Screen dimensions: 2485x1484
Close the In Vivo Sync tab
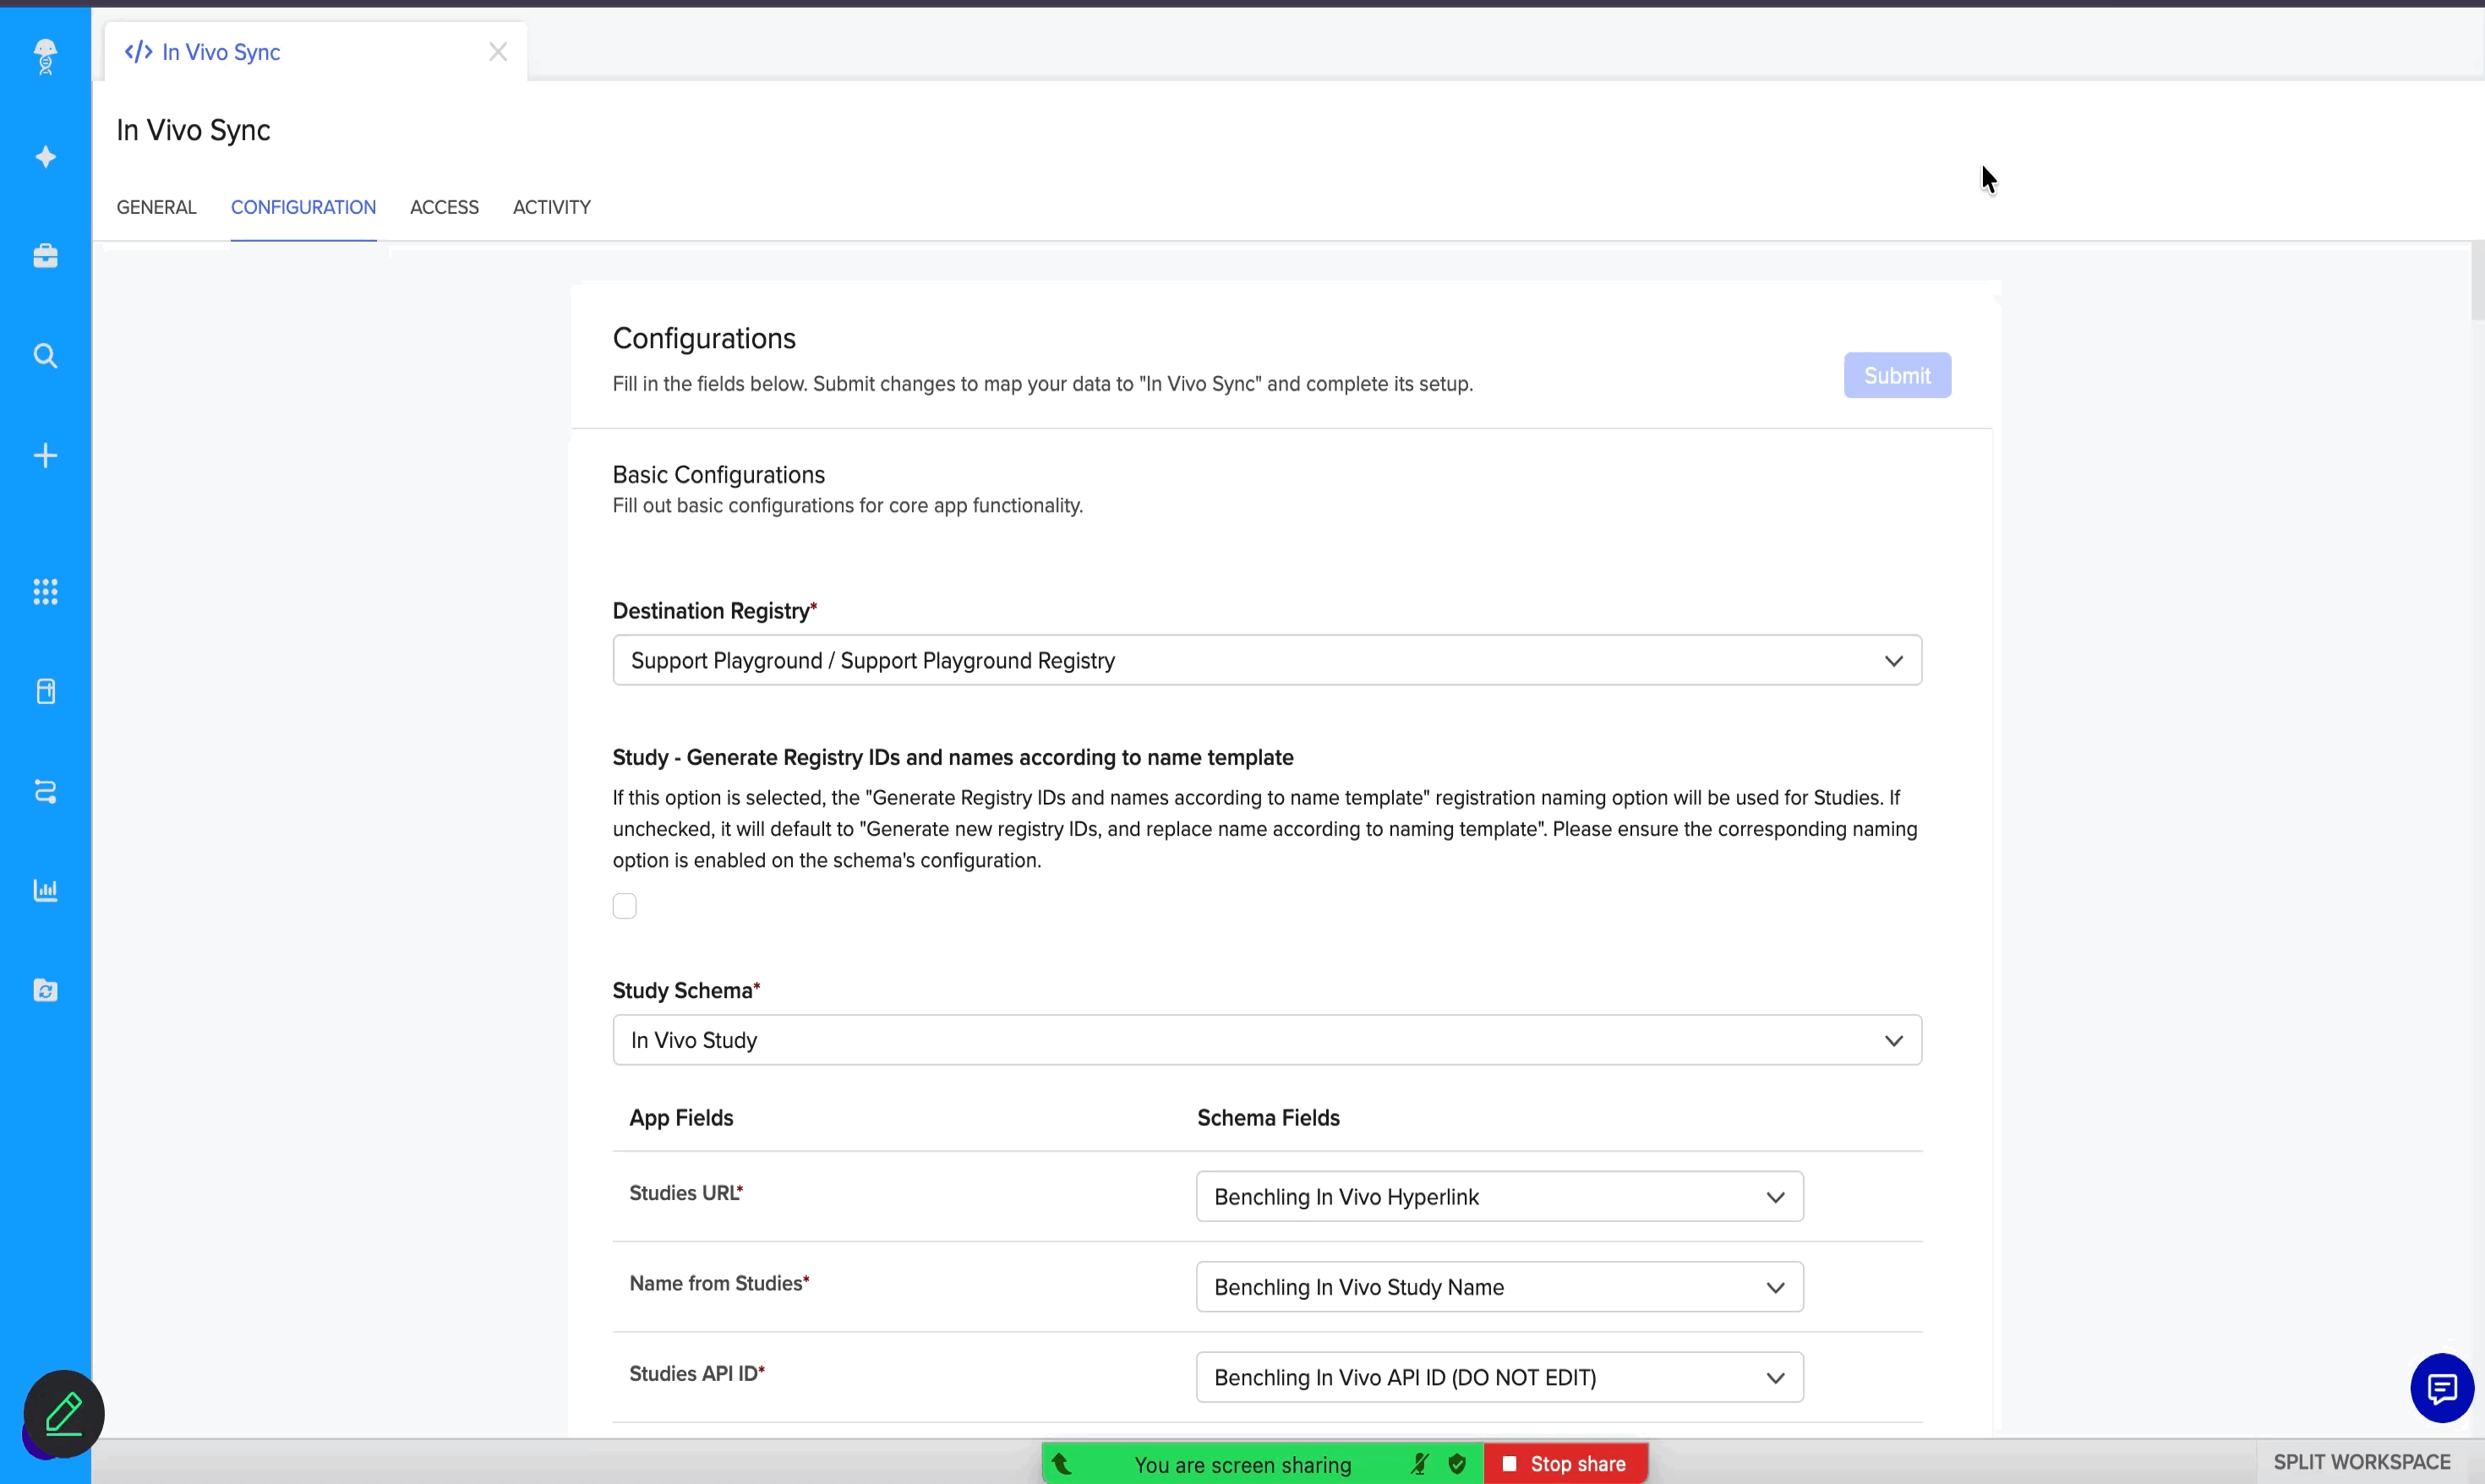[x=498, y=52]
